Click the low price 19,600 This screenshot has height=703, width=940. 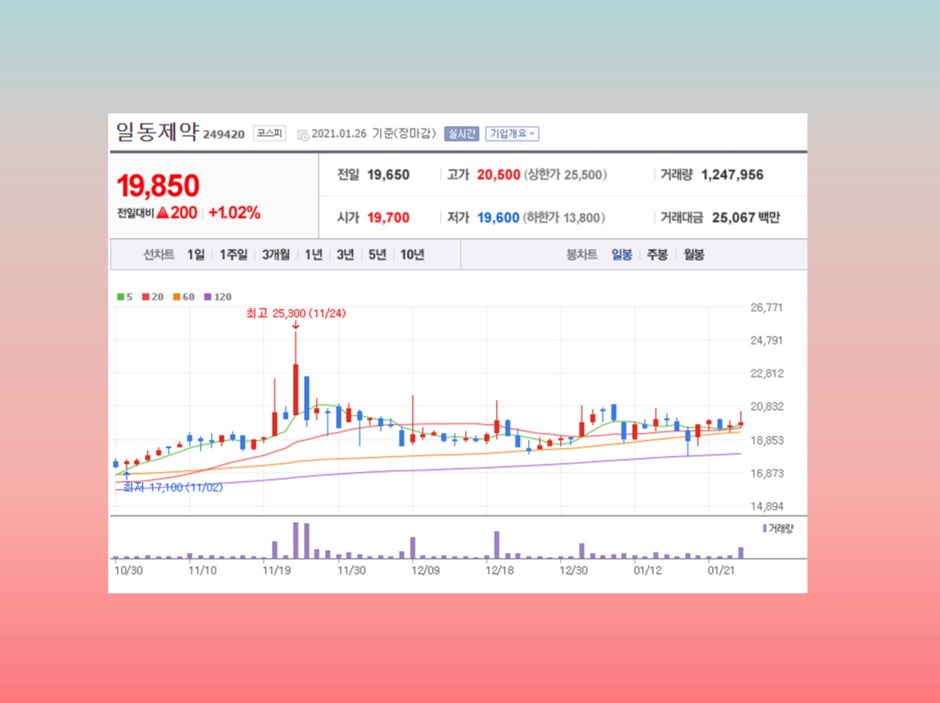(498, 218)
